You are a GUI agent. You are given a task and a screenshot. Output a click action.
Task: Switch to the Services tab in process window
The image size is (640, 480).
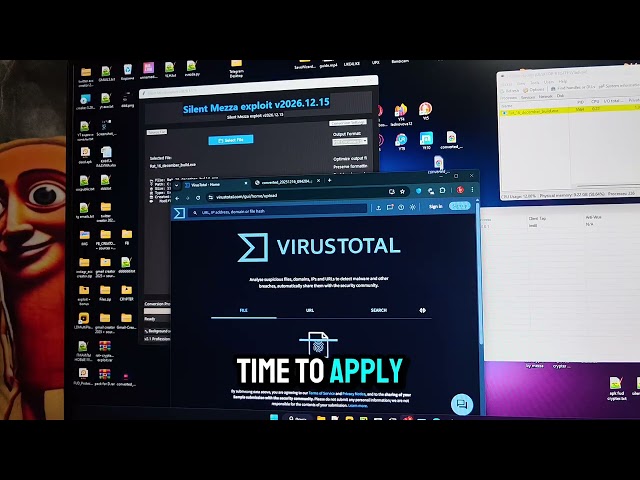[527, 98]
